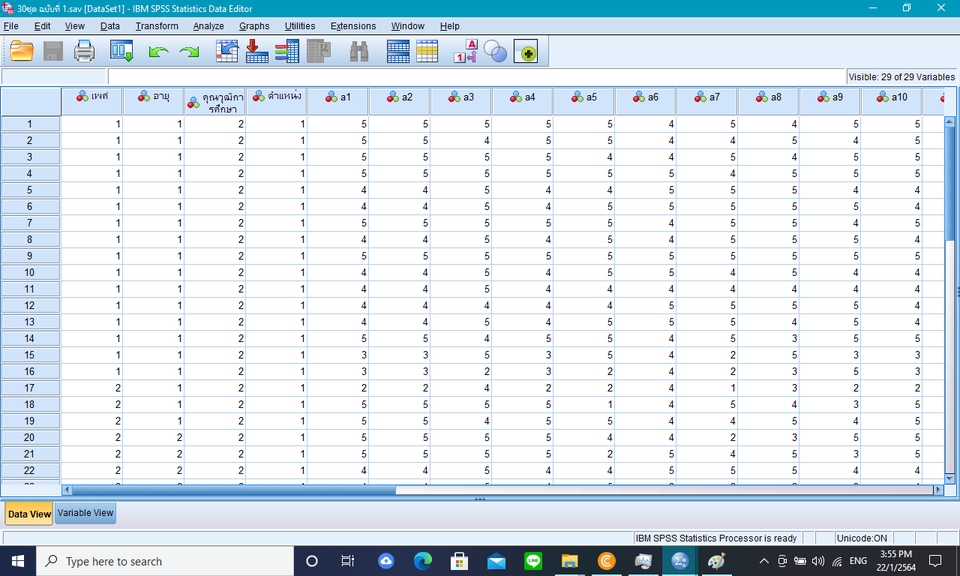
Task: Click 'Visible: 29 of 29 Variables' label
Action: (901, 77)
